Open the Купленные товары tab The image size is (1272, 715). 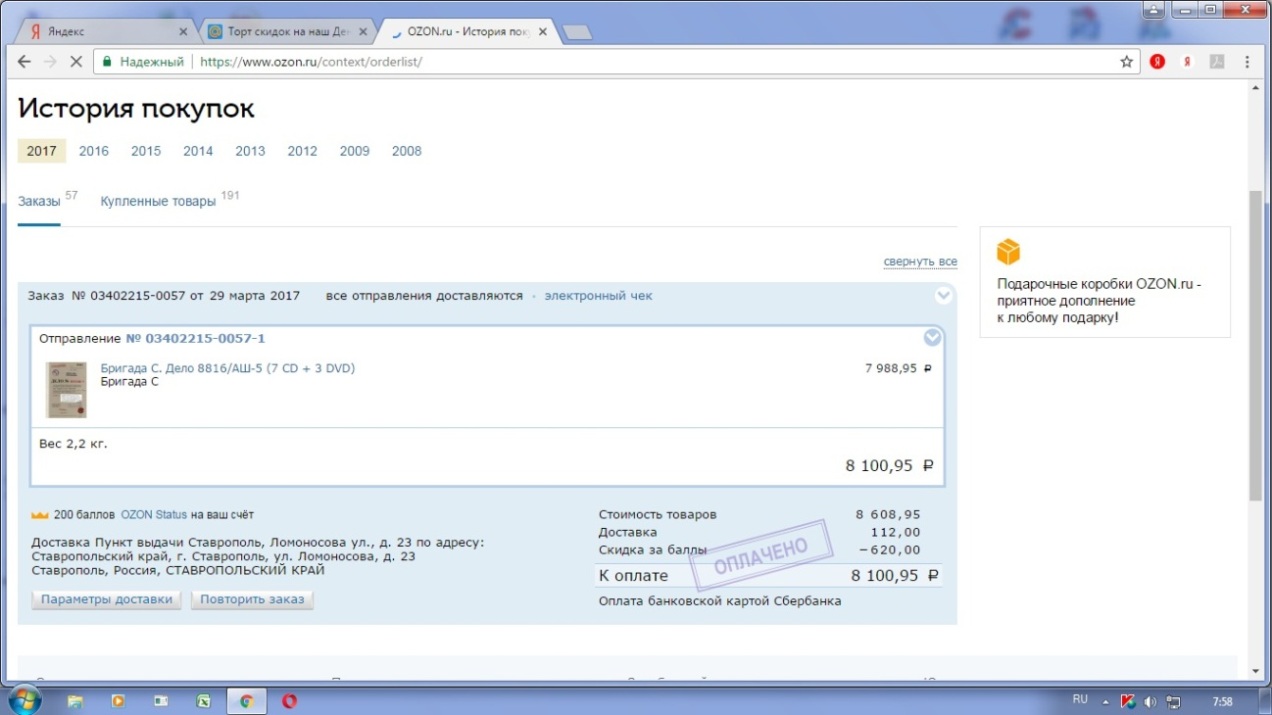click(x=158, y=201)
